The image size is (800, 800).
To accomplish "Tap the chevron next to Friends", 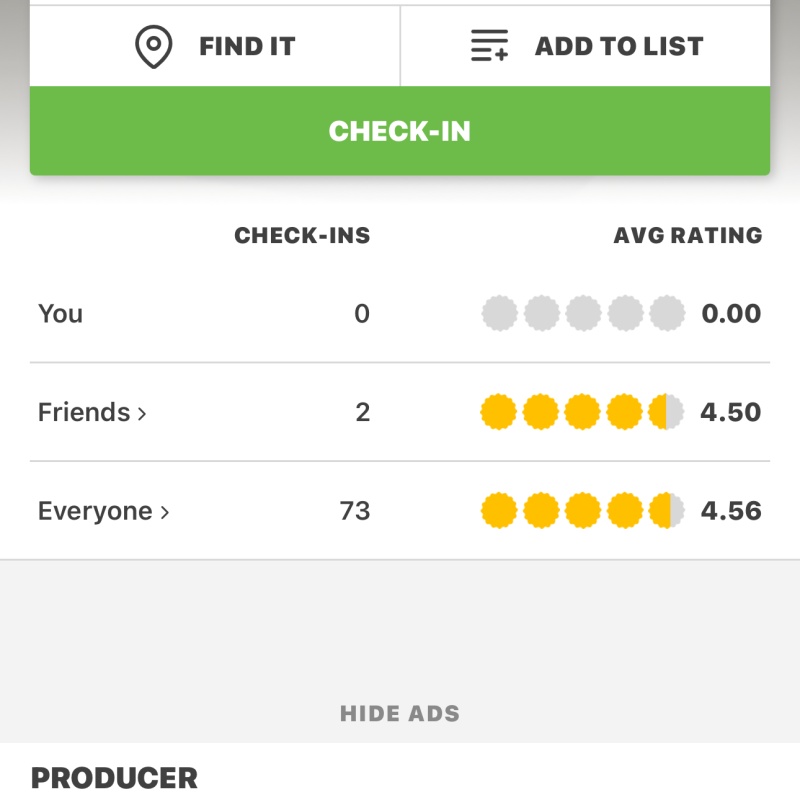I will pos(142,413).
